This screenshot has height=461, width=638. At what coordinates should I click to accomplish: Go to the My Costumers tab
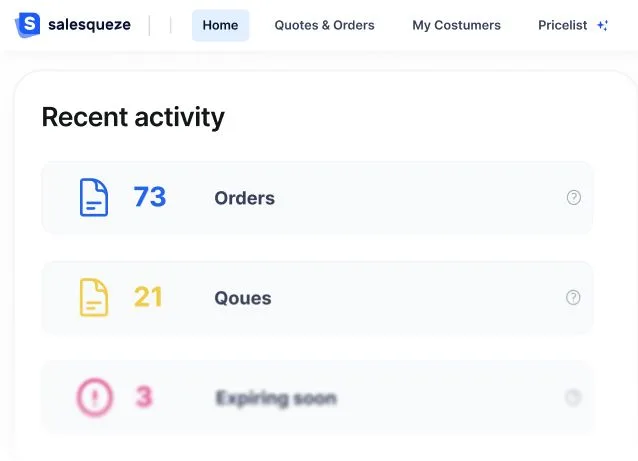tap(456, 25)
